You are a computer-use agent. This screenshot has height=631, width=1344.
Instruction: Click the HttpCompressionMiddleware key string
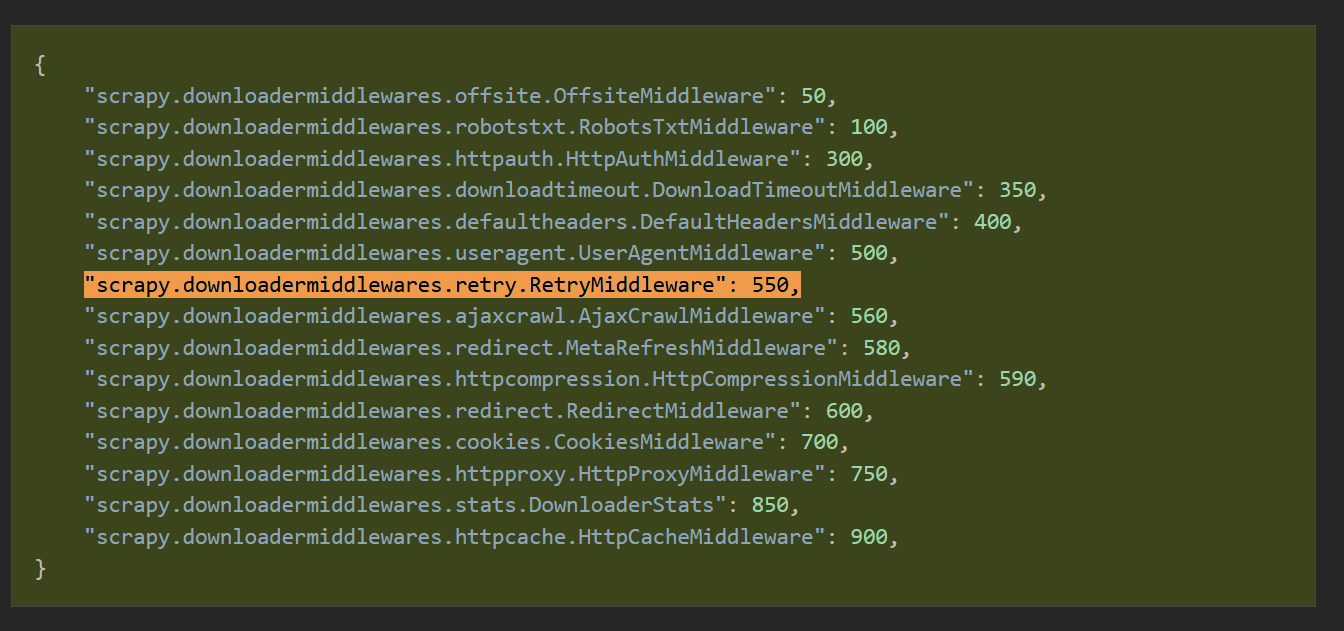tap(528, 380)
